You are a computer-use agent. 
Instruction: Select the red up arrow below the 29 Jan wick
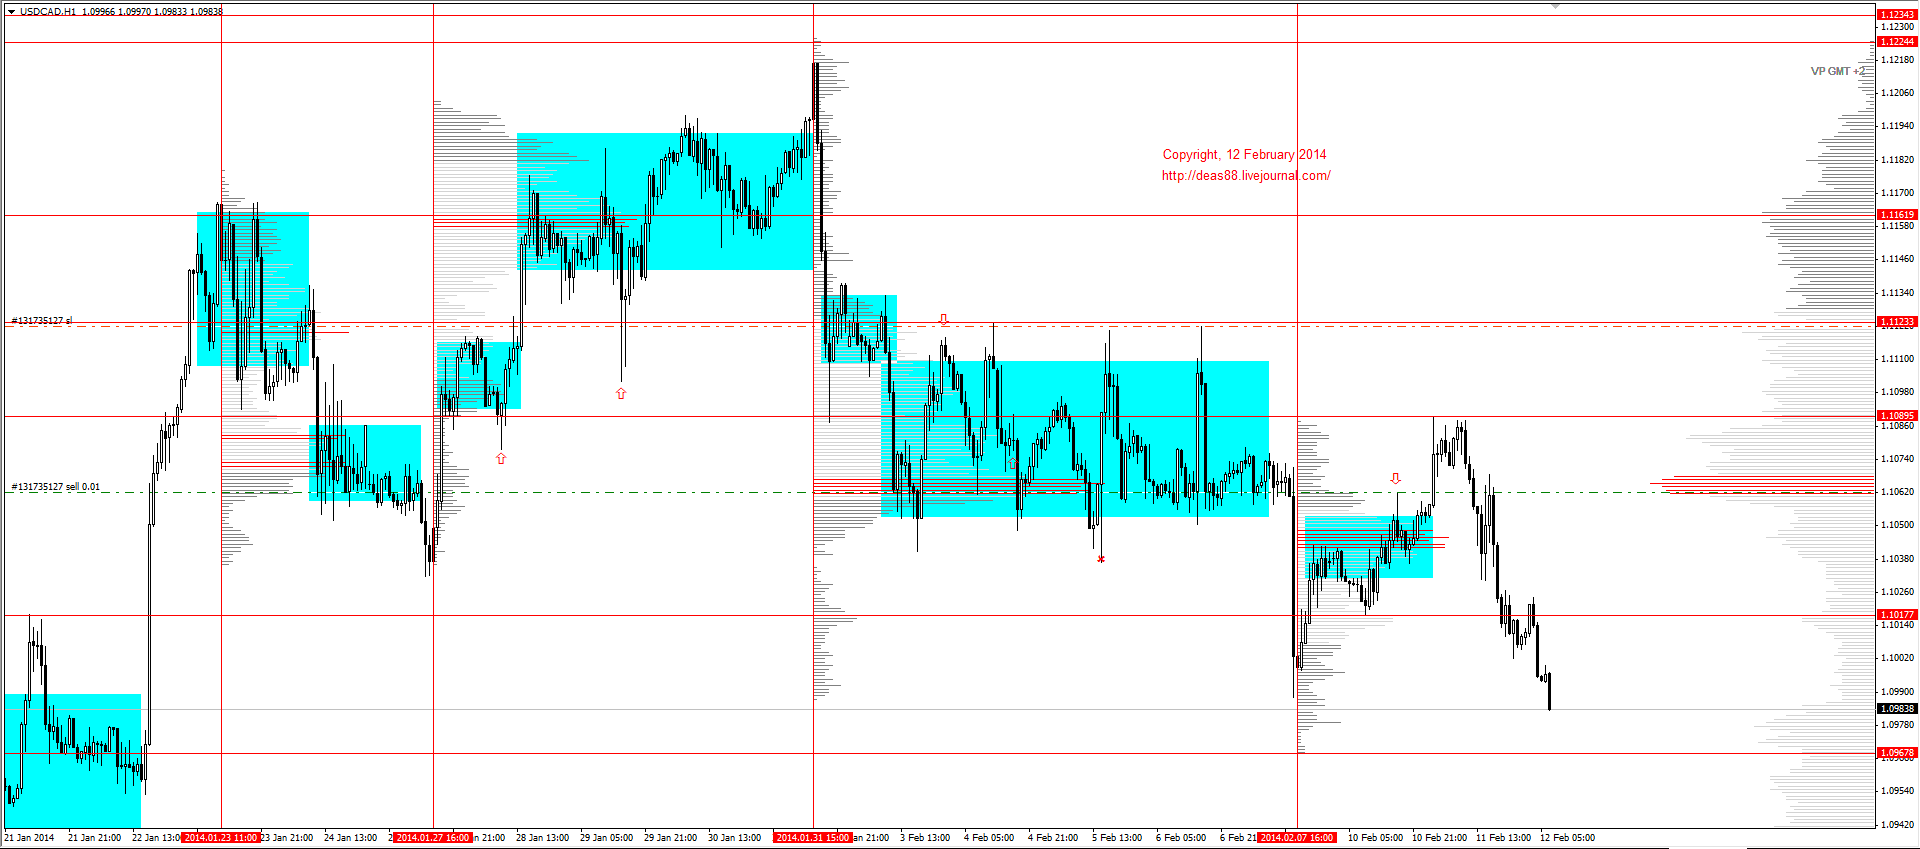(621, 393)
